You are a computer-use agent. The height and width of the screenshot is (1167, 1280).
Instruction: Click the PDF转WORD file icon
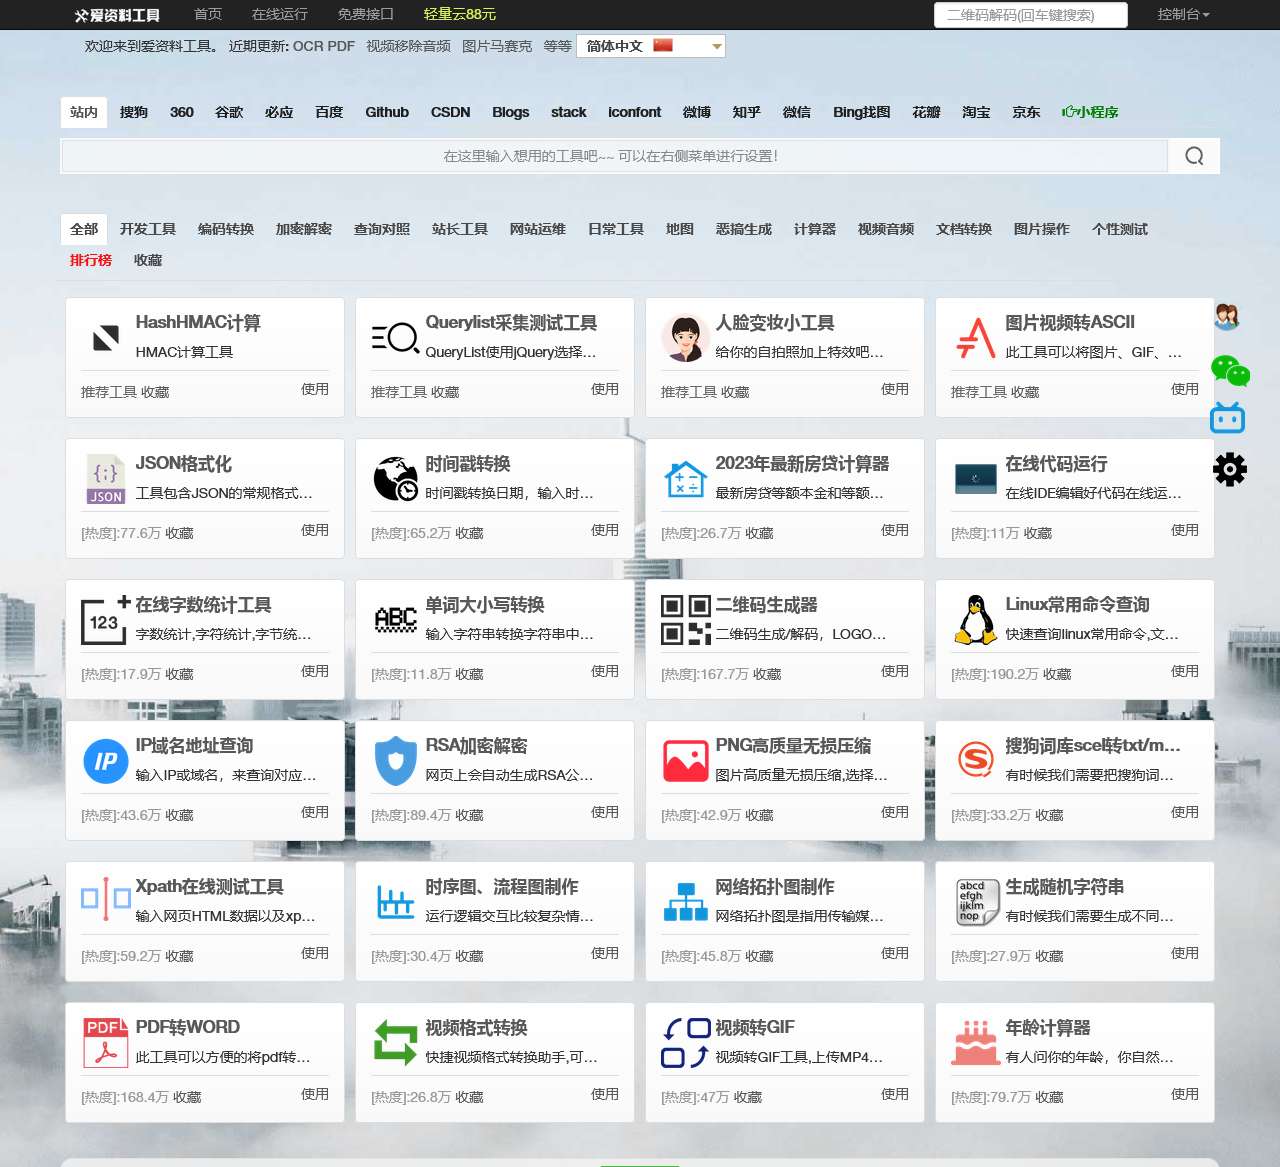click(106, 1043)
